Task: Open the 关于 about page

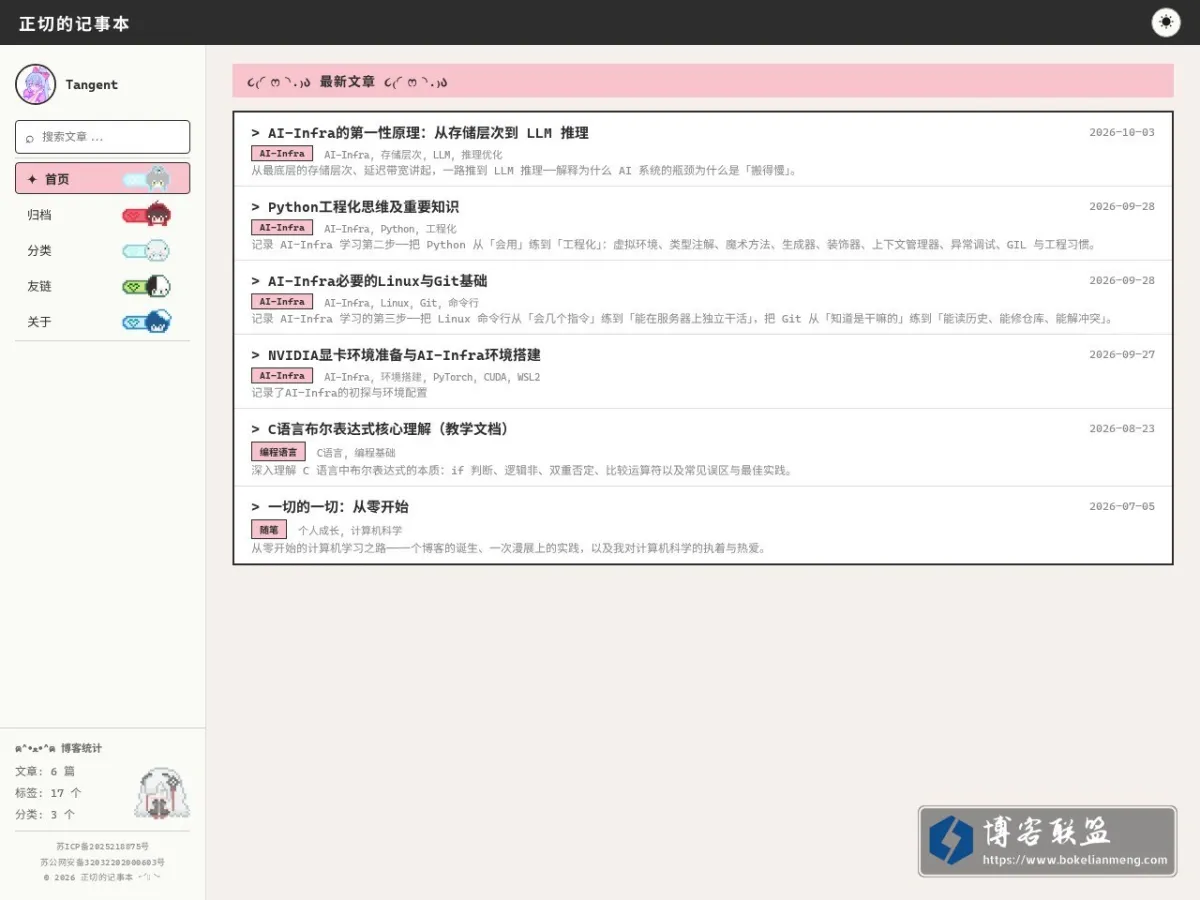Action: (102, 322)
